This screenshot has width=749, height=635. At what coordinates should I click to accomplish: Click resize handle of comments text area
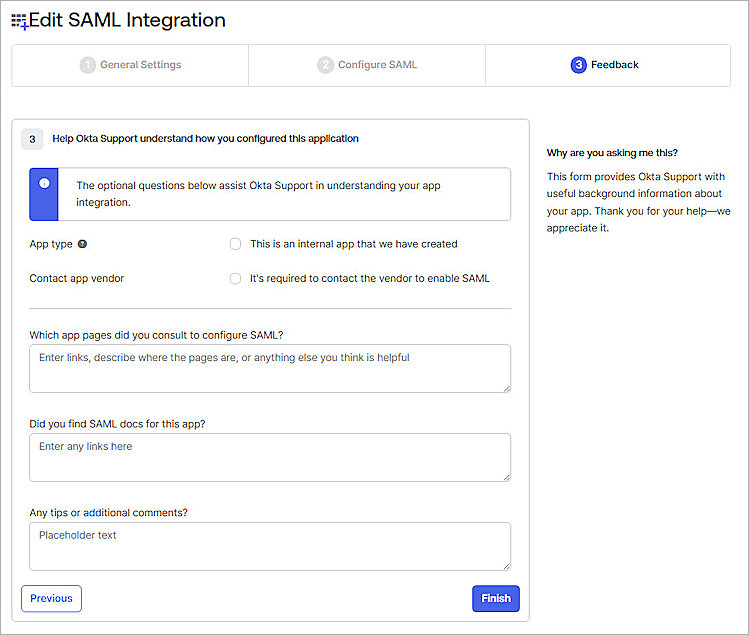tap(507, 567)
